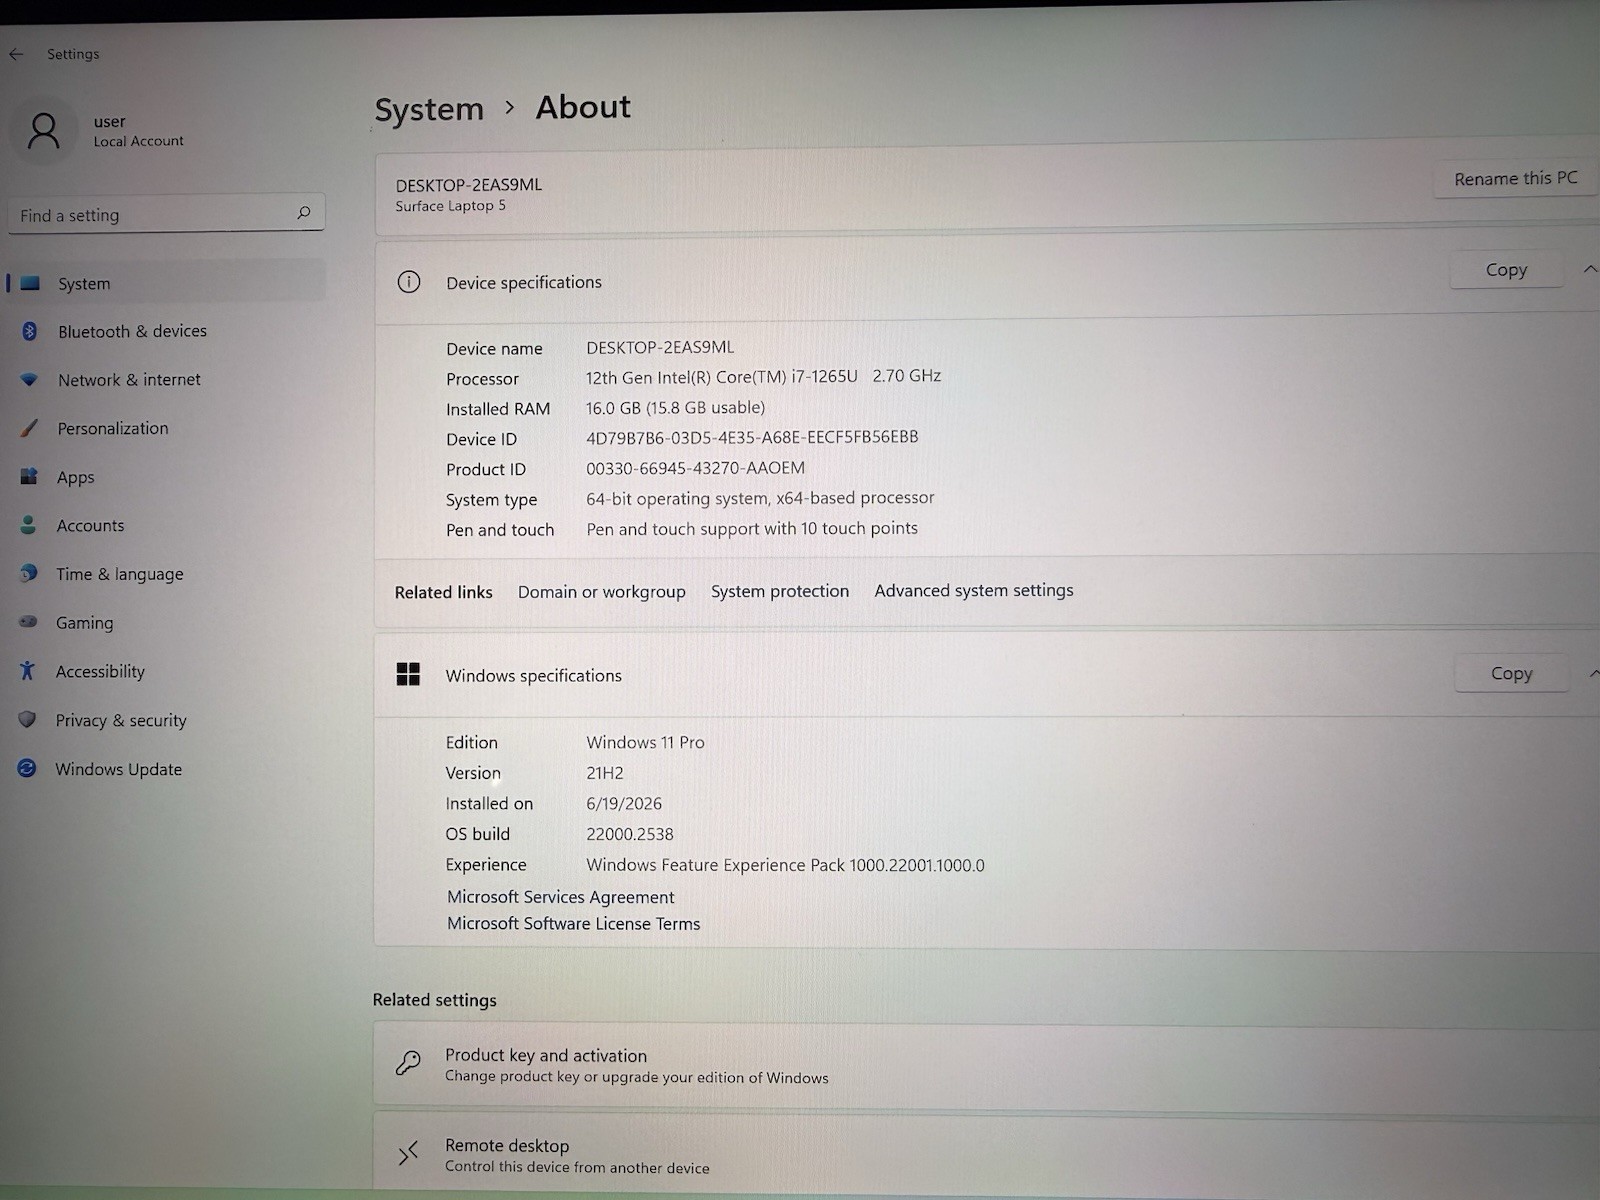Click the System breadcrumb in the header
1600x1200 pixels.
coord(429,109)
